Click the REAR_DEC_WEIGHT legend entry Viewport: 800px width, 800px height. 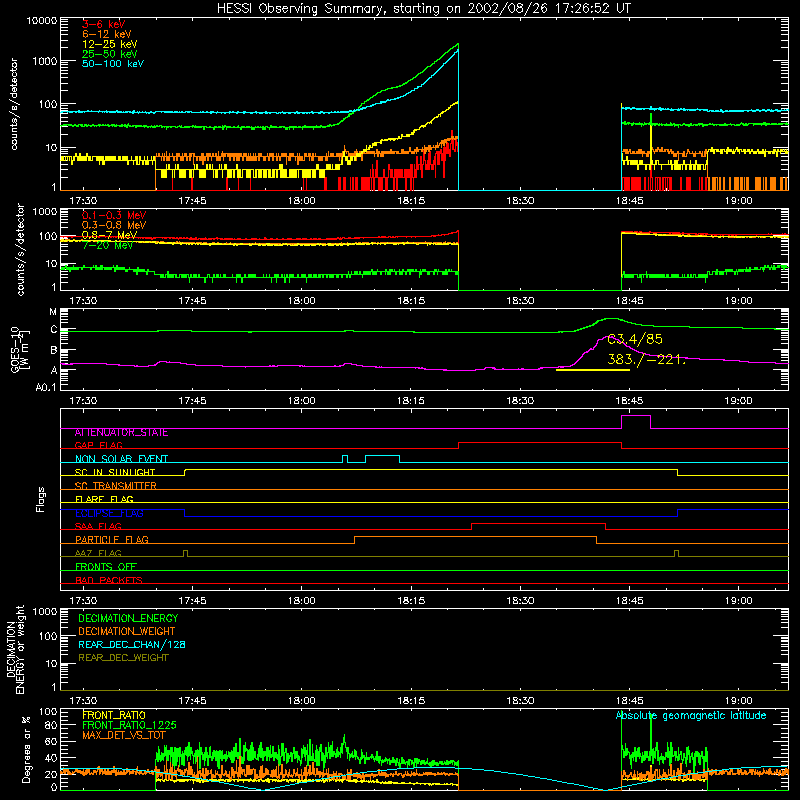[x=123, y=658]
